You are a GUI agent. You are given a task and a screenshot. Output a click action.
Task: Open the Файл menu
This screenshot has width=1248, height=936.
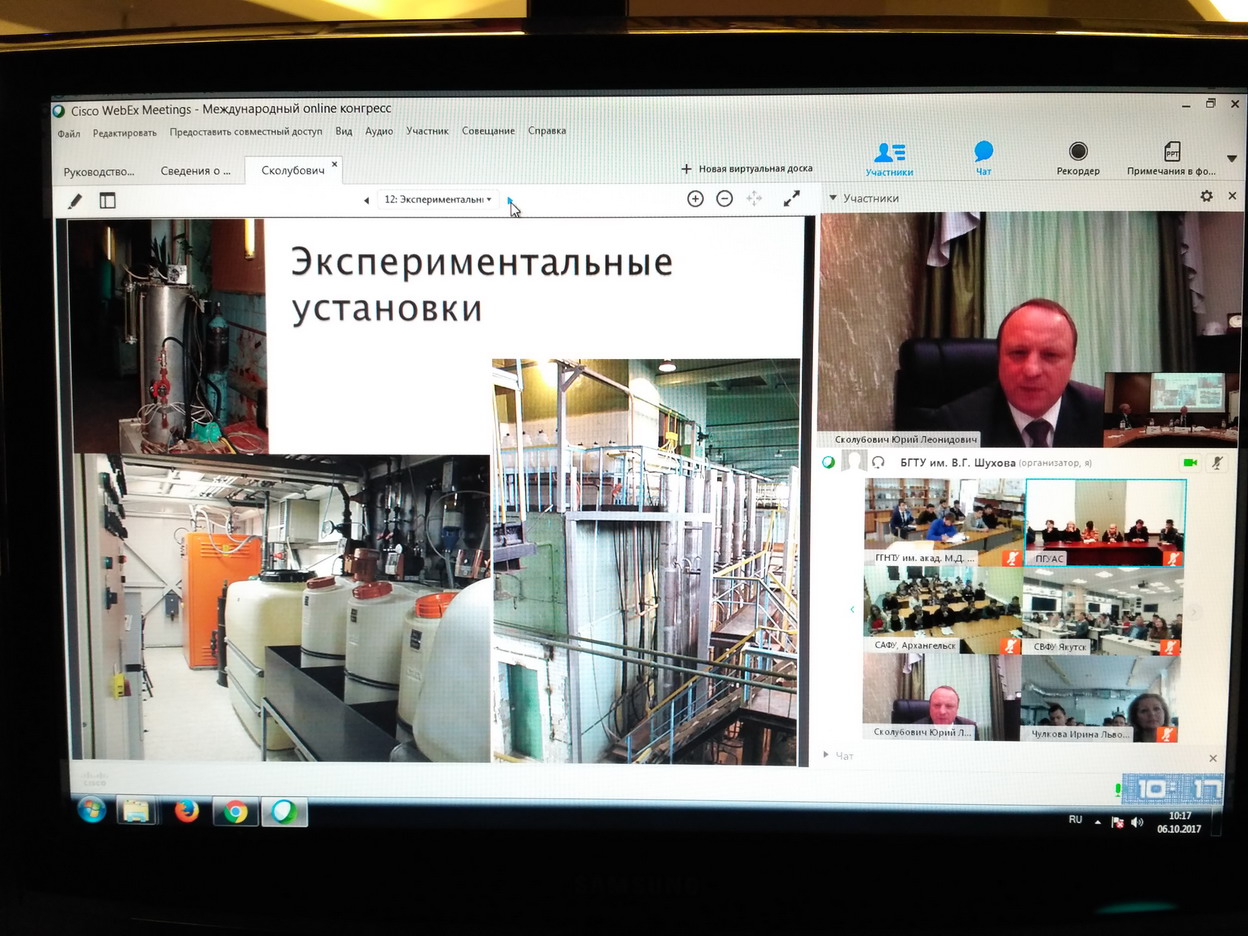[69, 132]
